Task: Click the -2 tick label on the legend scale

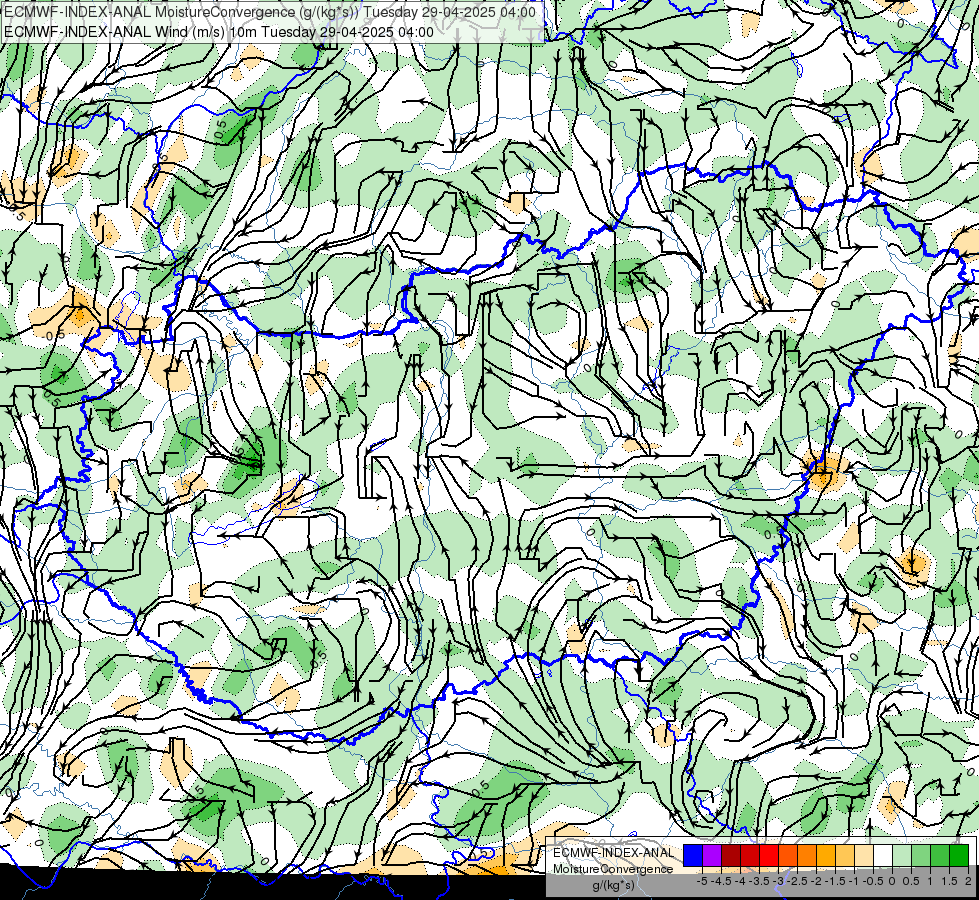Action: click(817, 881)
